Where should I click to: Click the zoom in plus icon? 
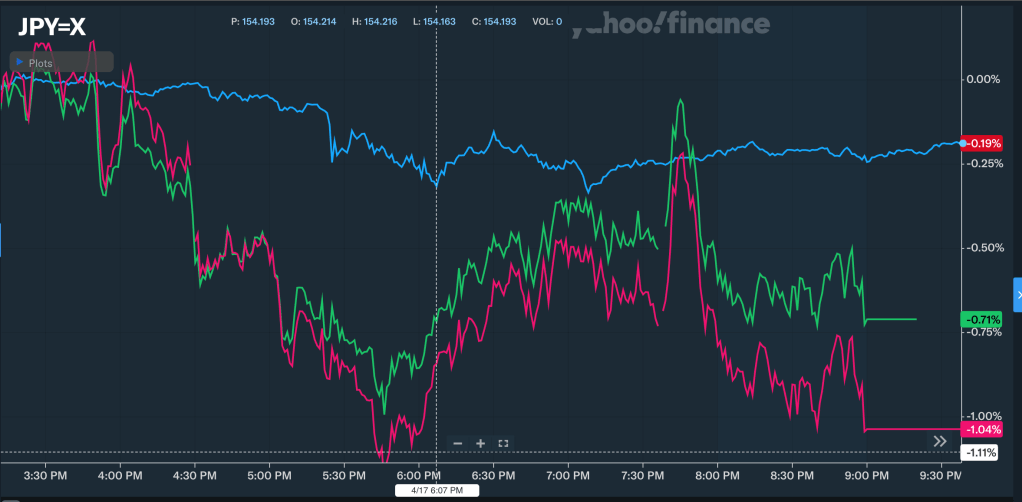point(480,443)
